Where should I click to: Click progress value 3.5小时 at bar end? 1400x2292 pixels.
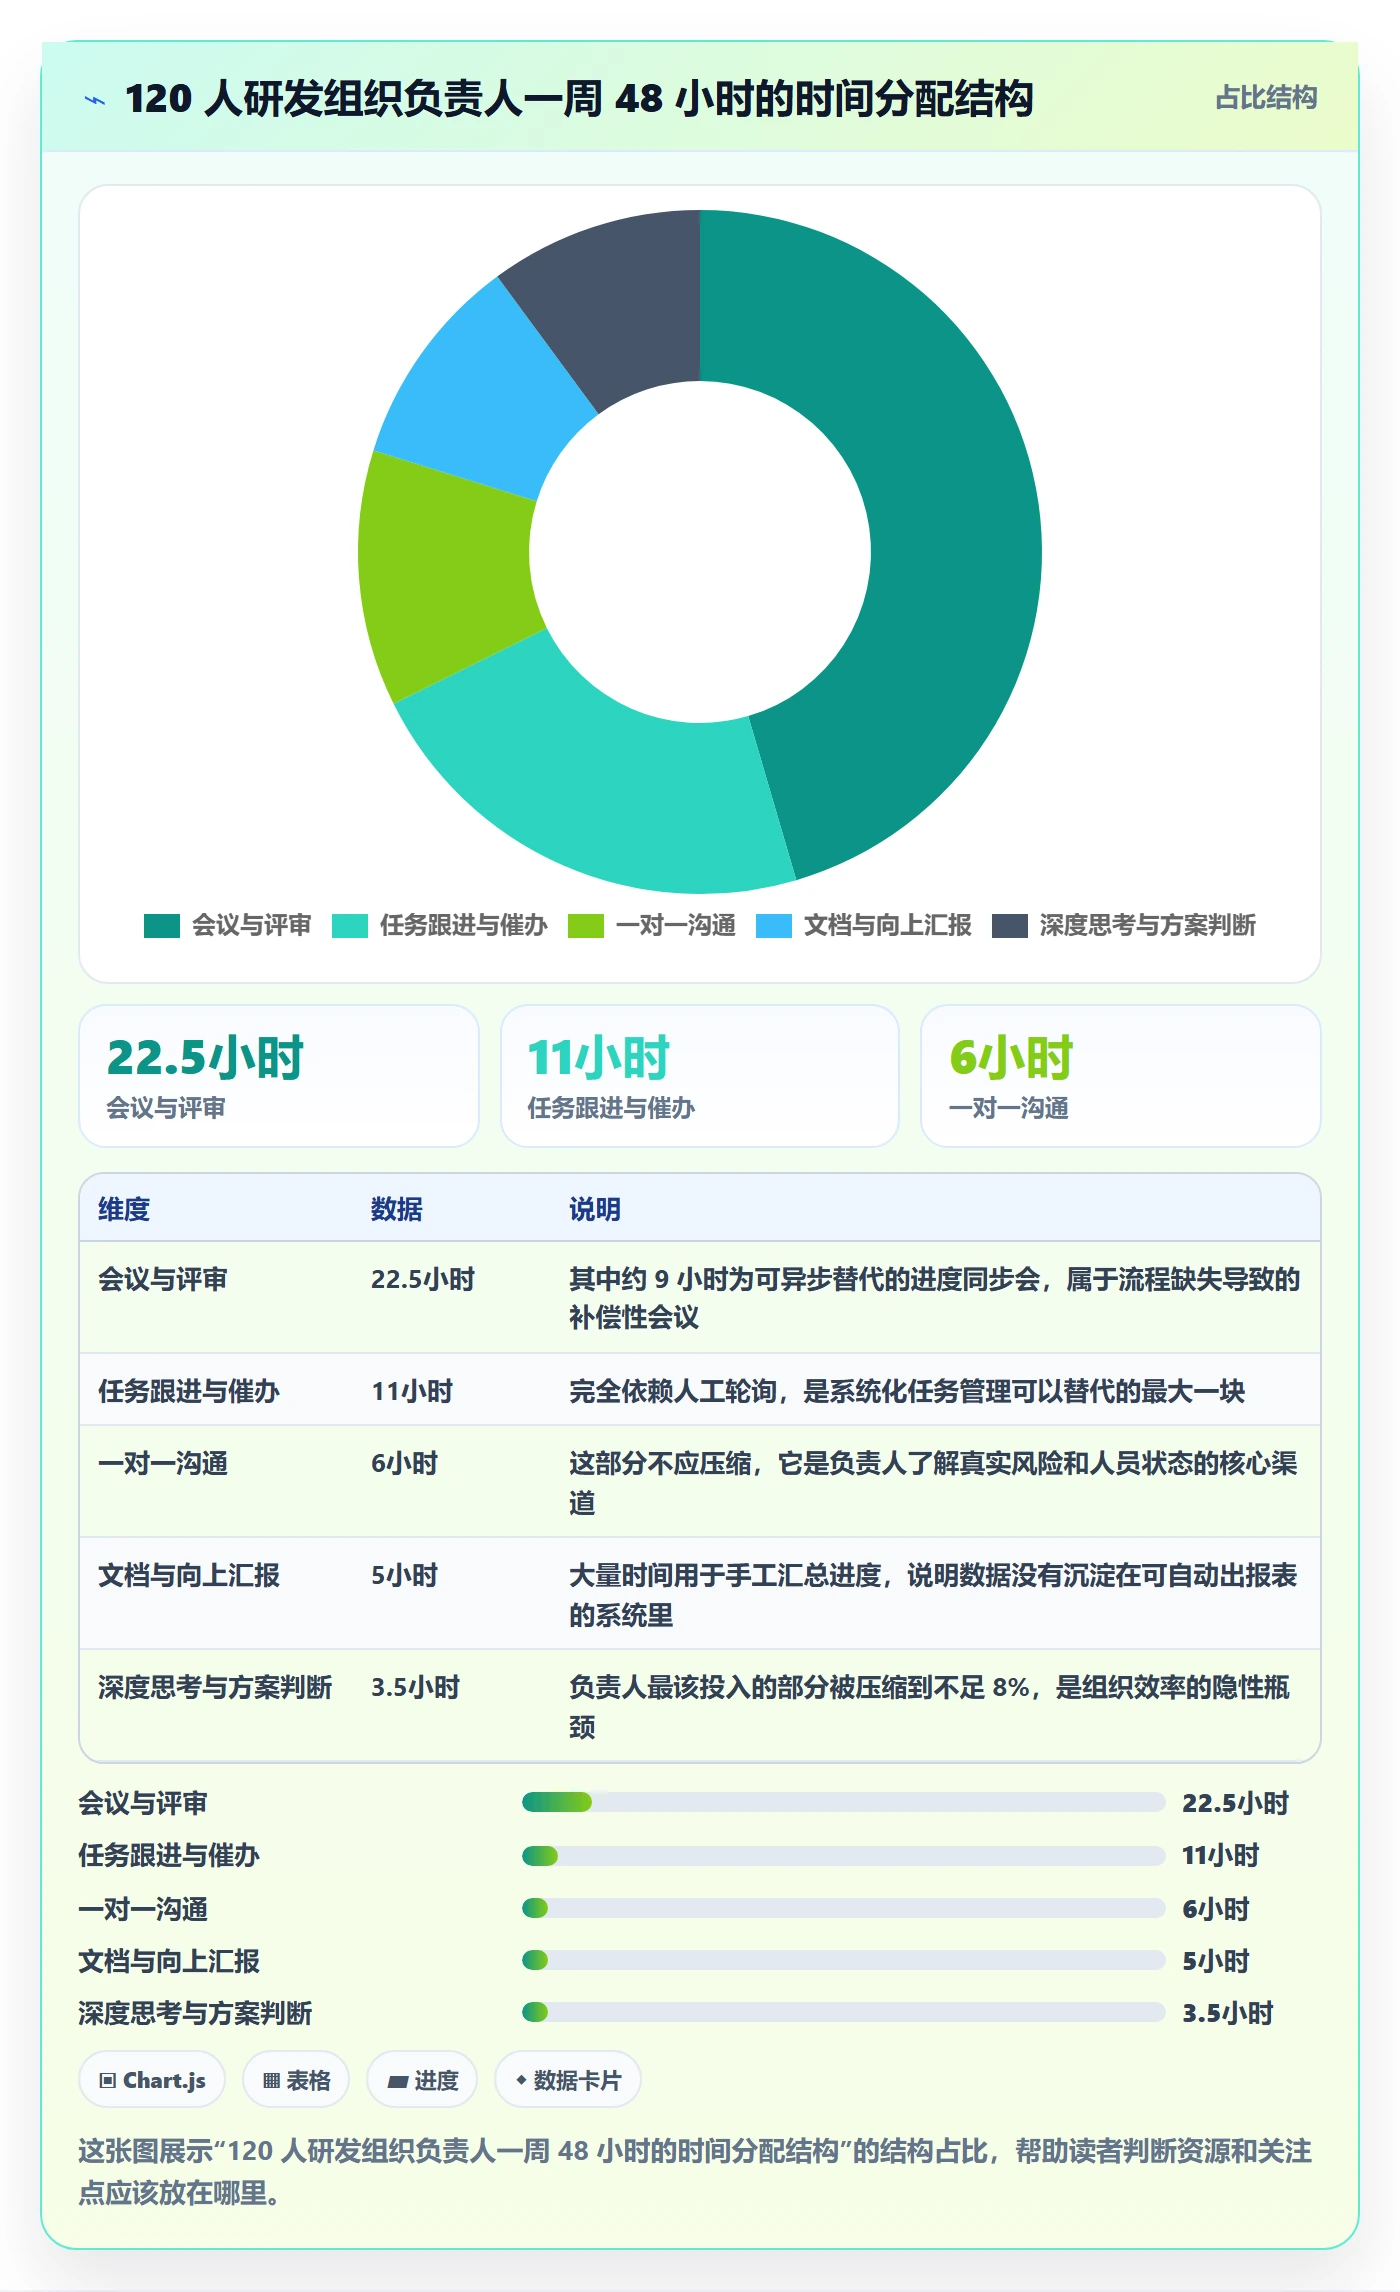pyautogui.click(x=1228, y=2013)
